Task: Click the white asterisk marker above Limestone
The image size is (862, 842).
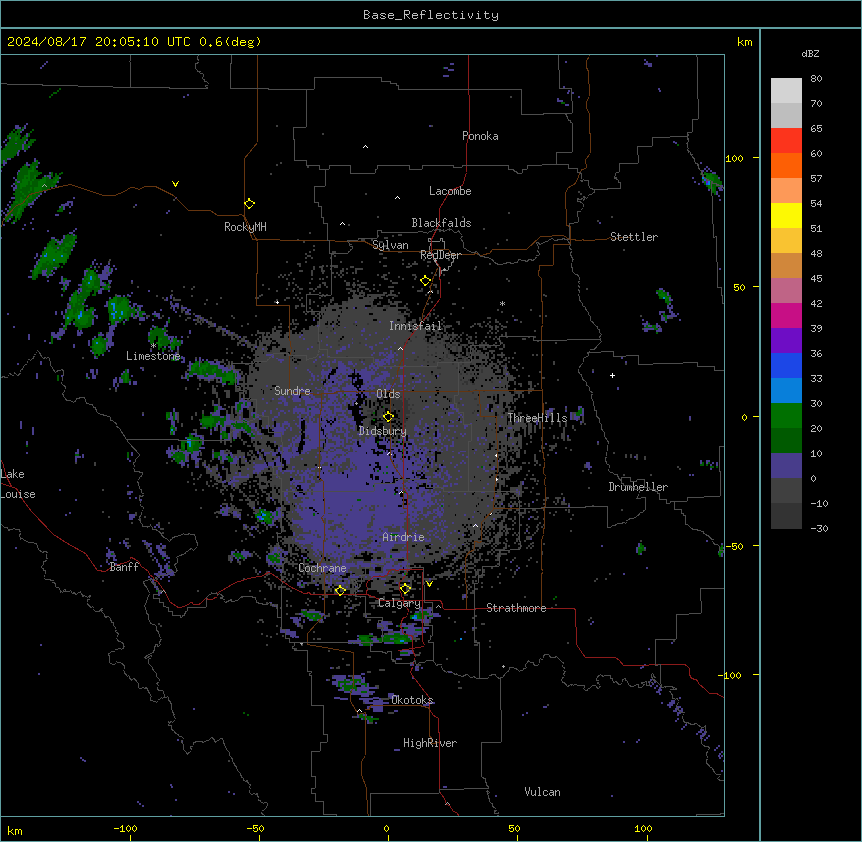Action: click(x=153, y=345)
